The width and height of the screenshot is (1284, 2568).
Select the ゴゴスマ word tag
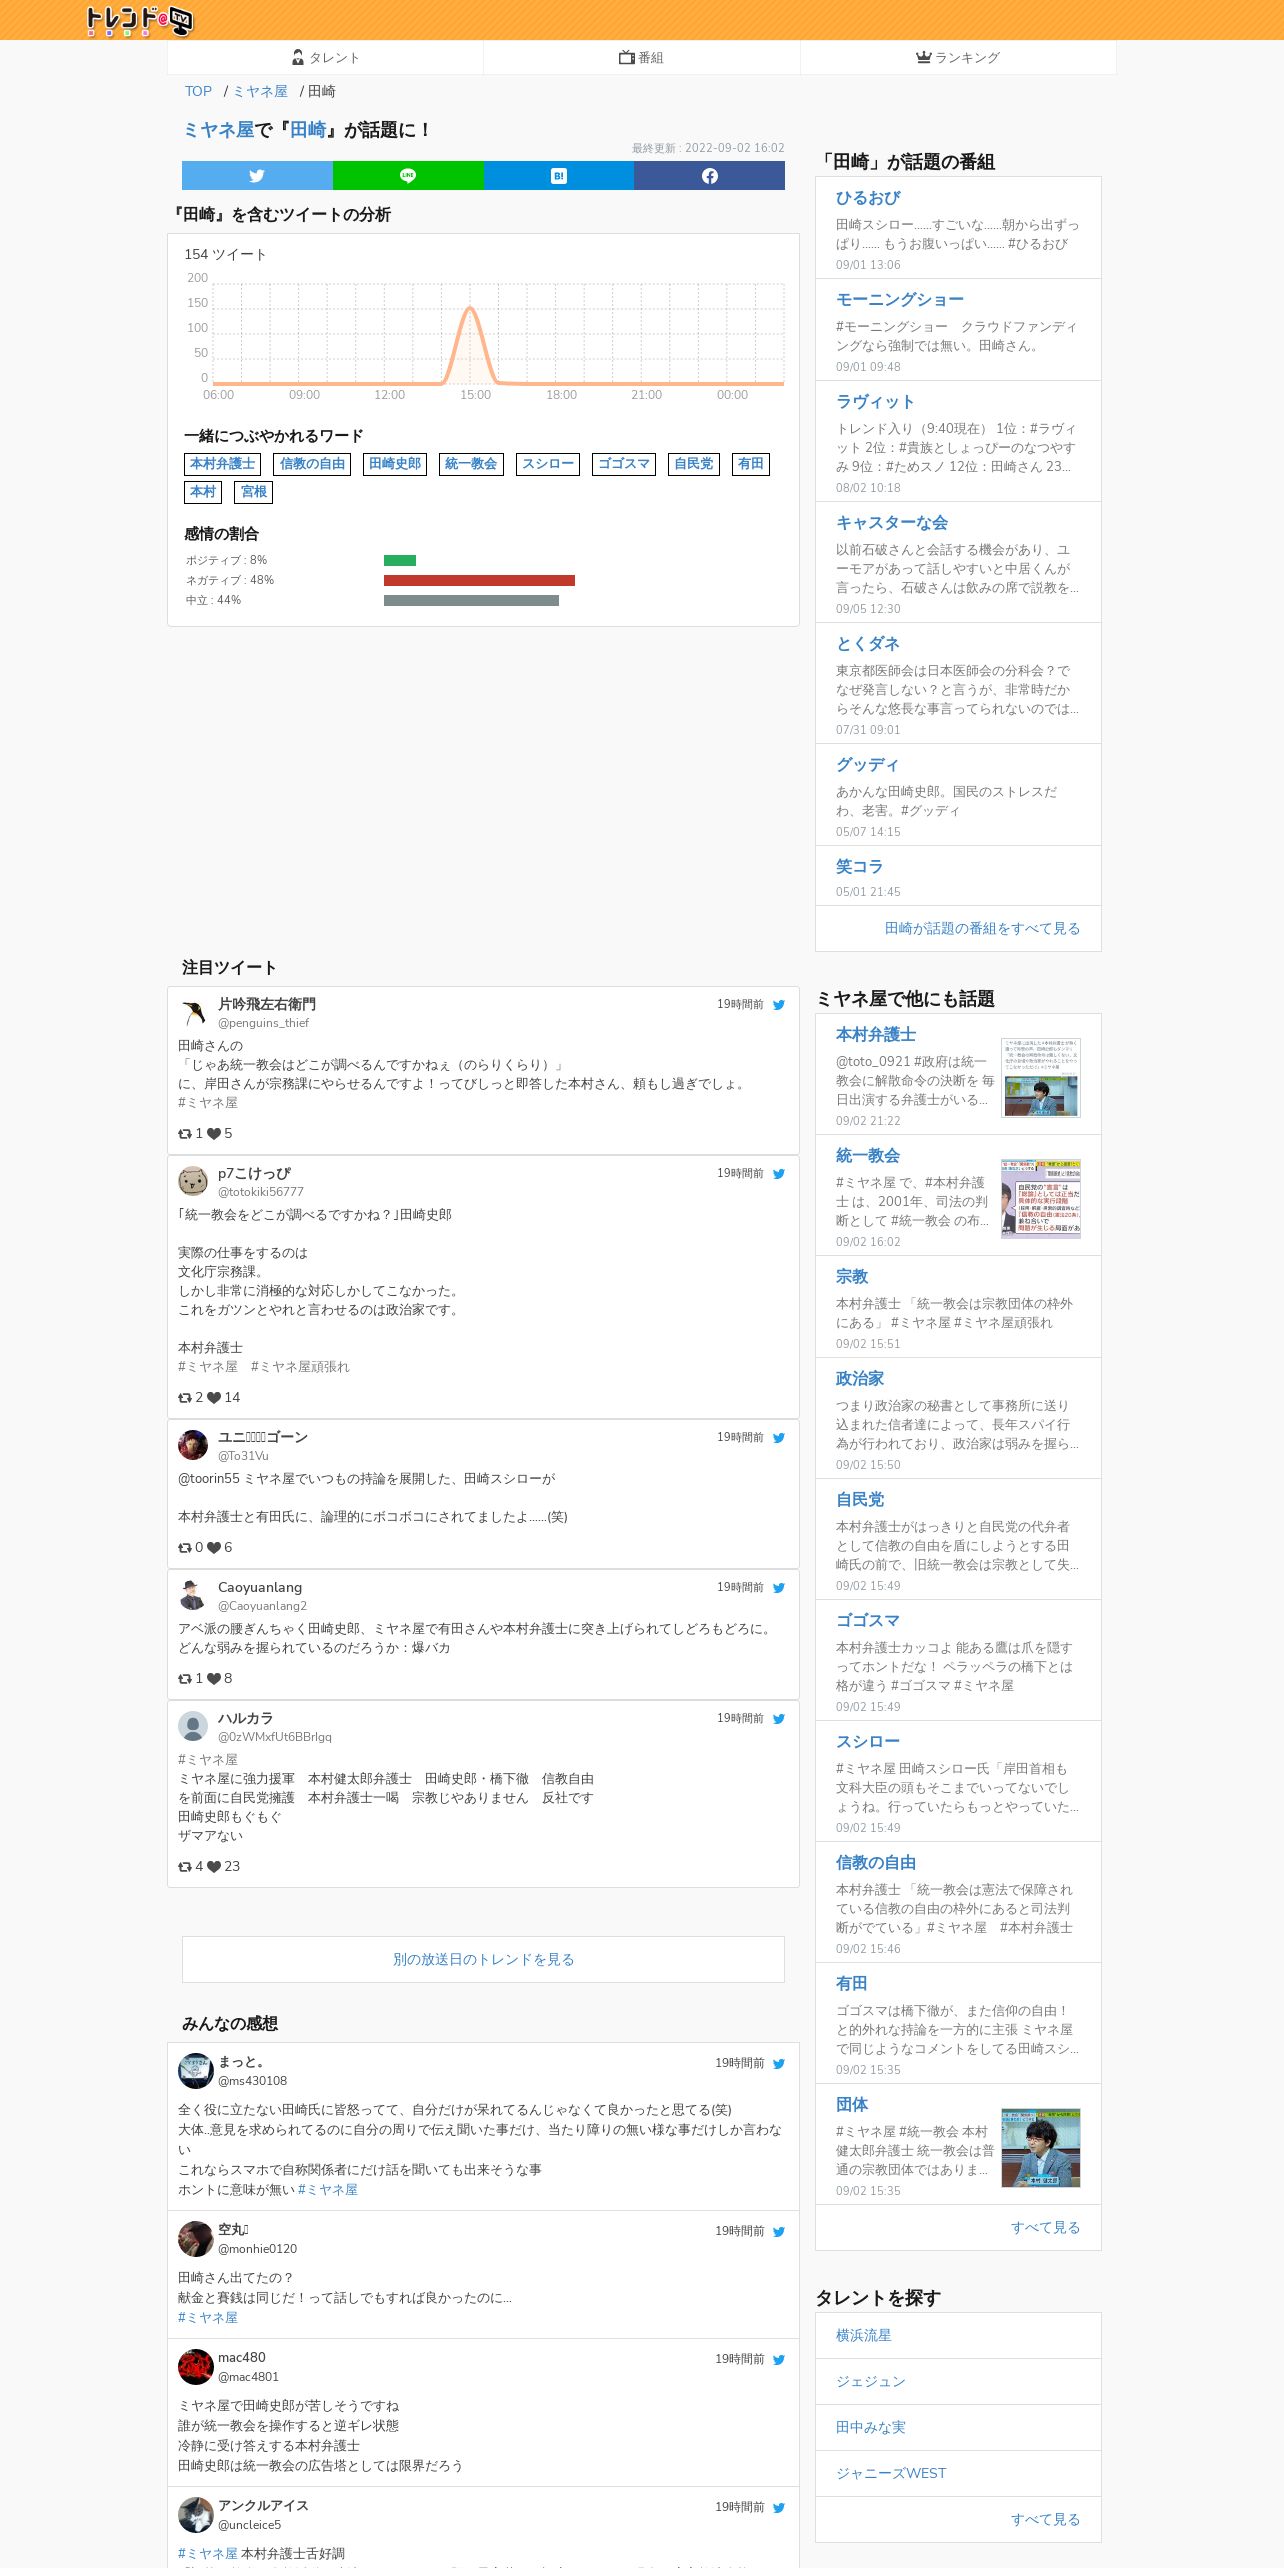point(624,464)
